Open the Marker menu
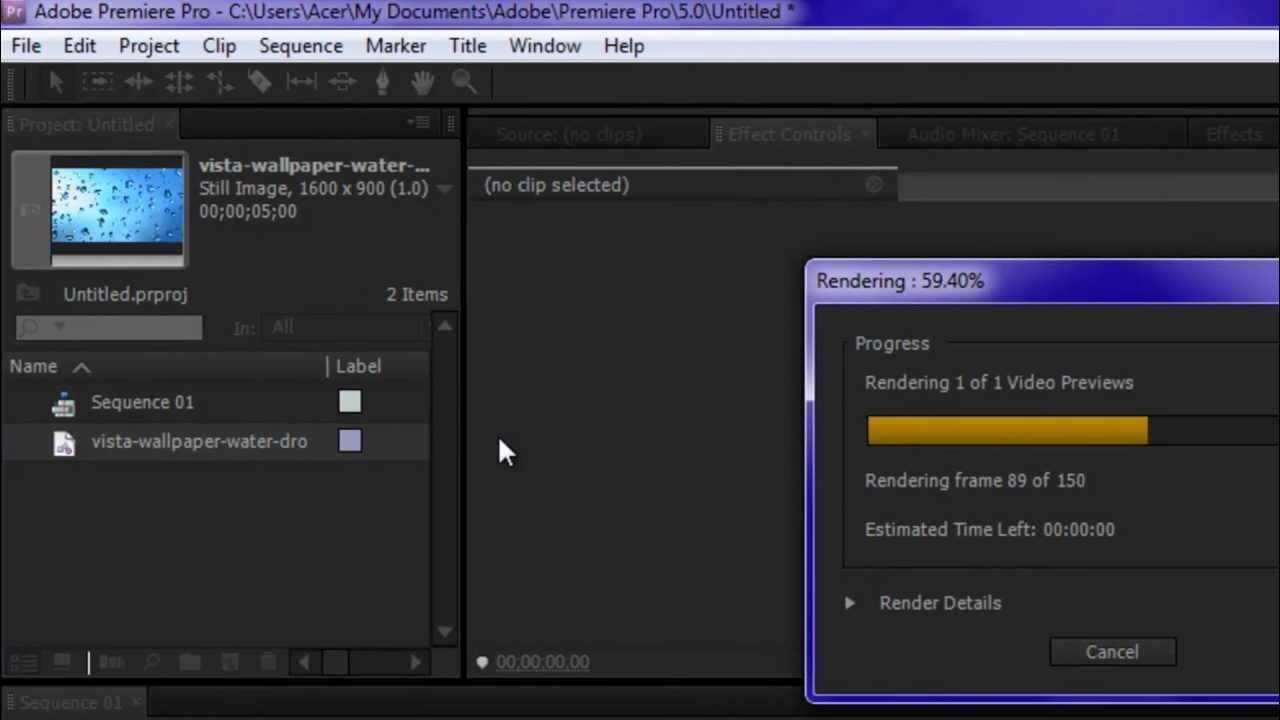Image resolution: width=1280 pixels, height=720 pixels. 396,46
